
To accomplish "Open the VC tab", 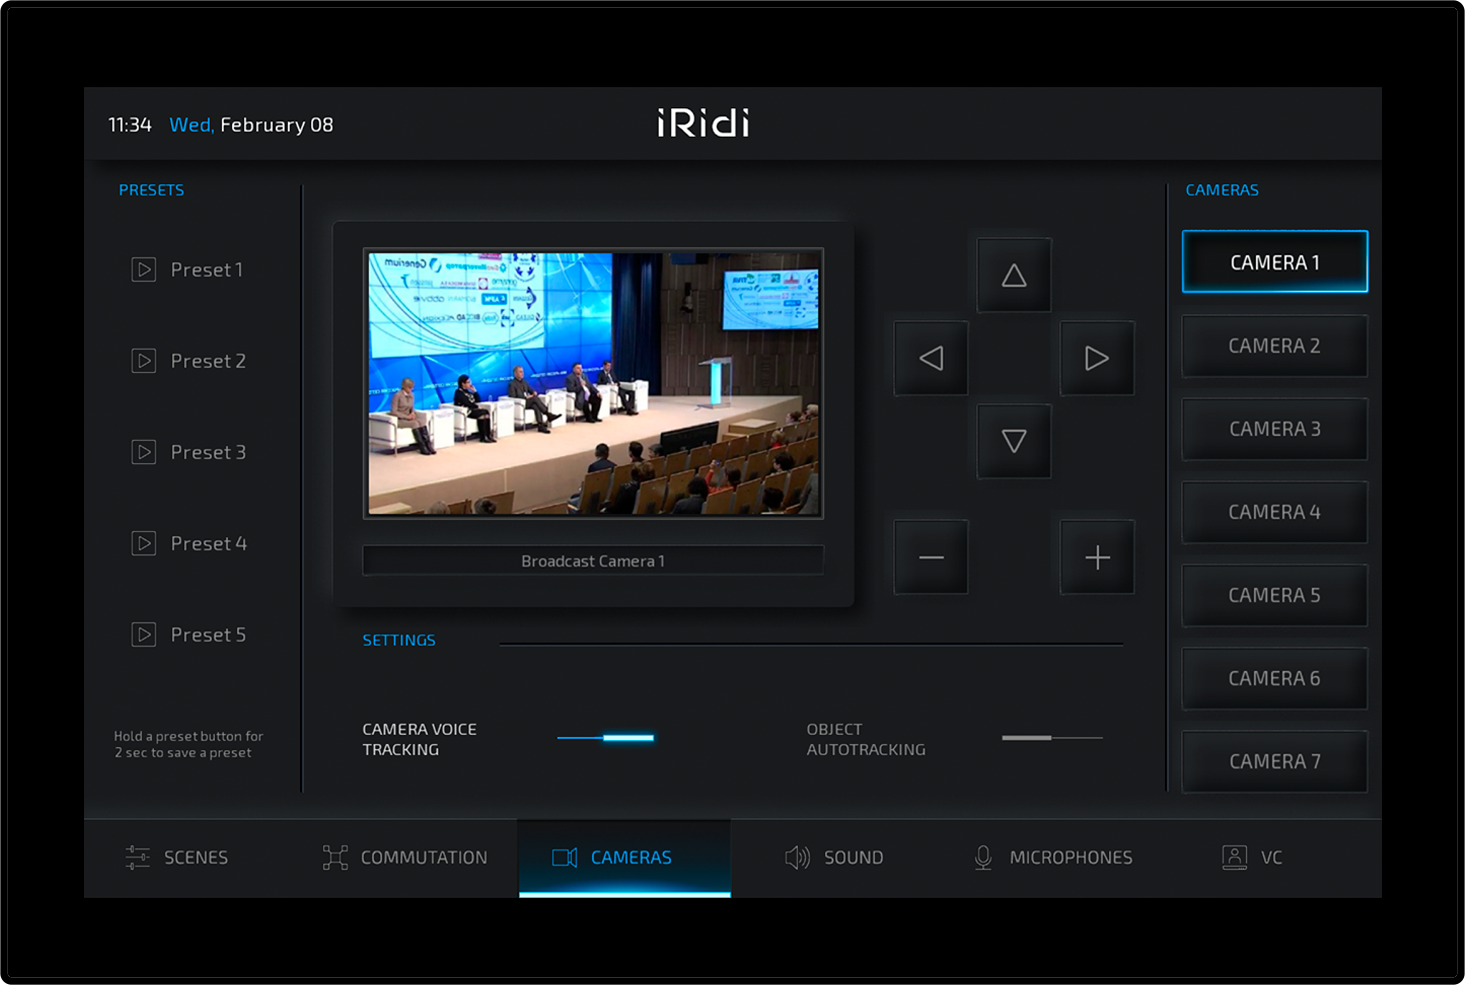I will coord(1252,857).
